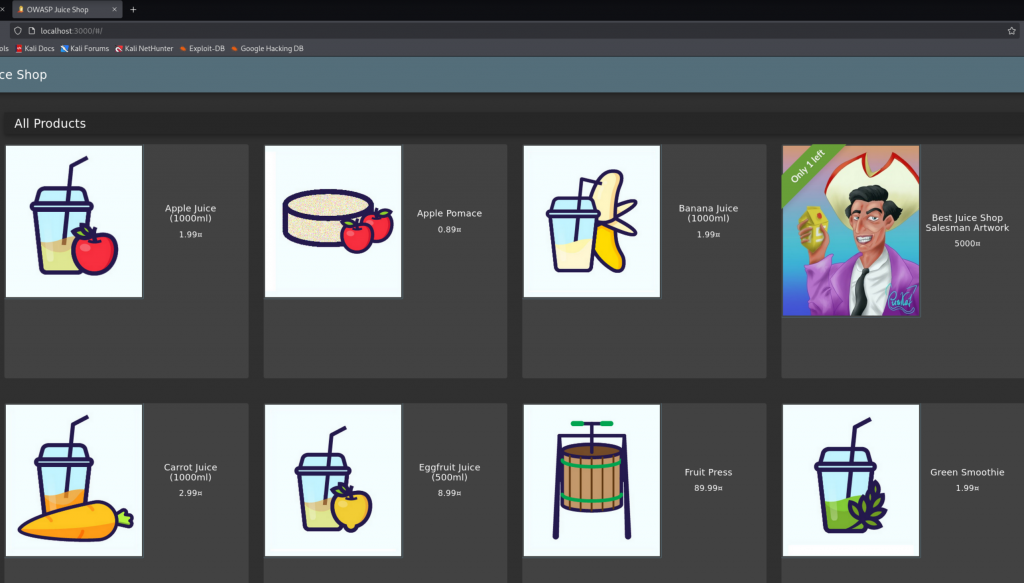The image size is (1024, 583).
Task: Click the 'Banana Juice (1000ml)' product name
Action: [x=709, y=213]
